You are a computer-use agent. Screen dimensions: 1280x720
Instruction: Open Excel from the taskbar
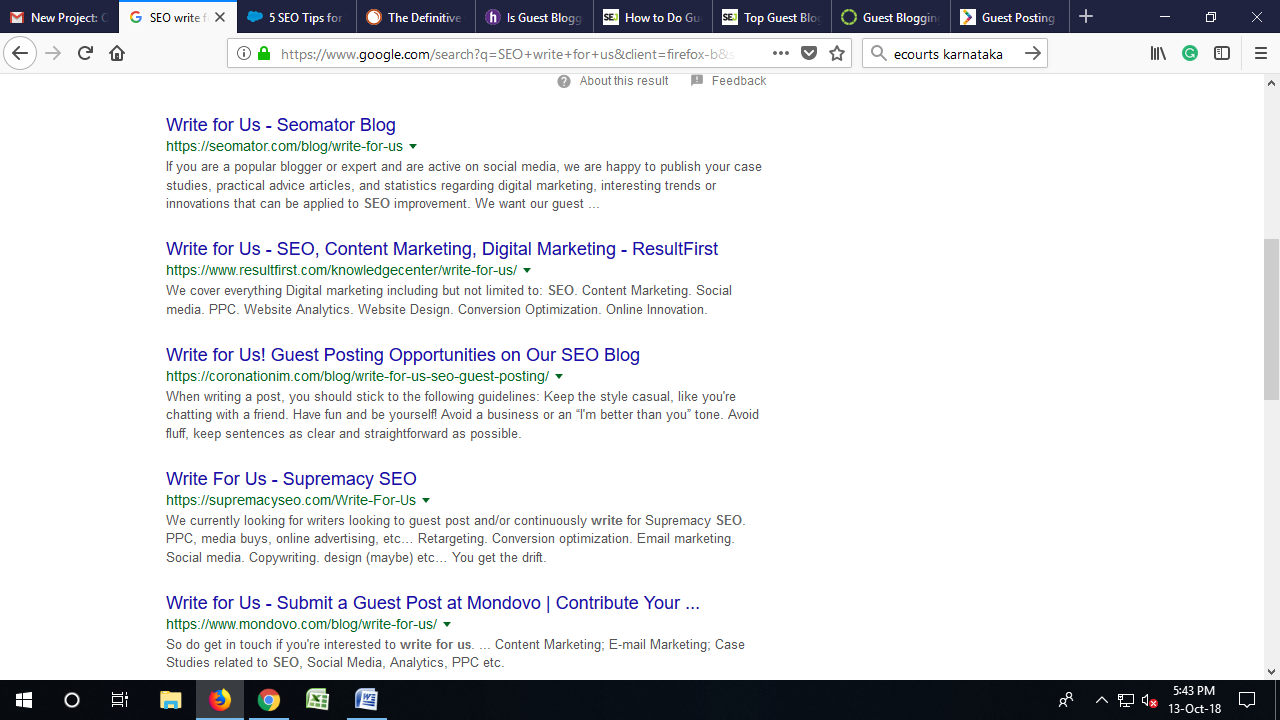coord(317,700)
